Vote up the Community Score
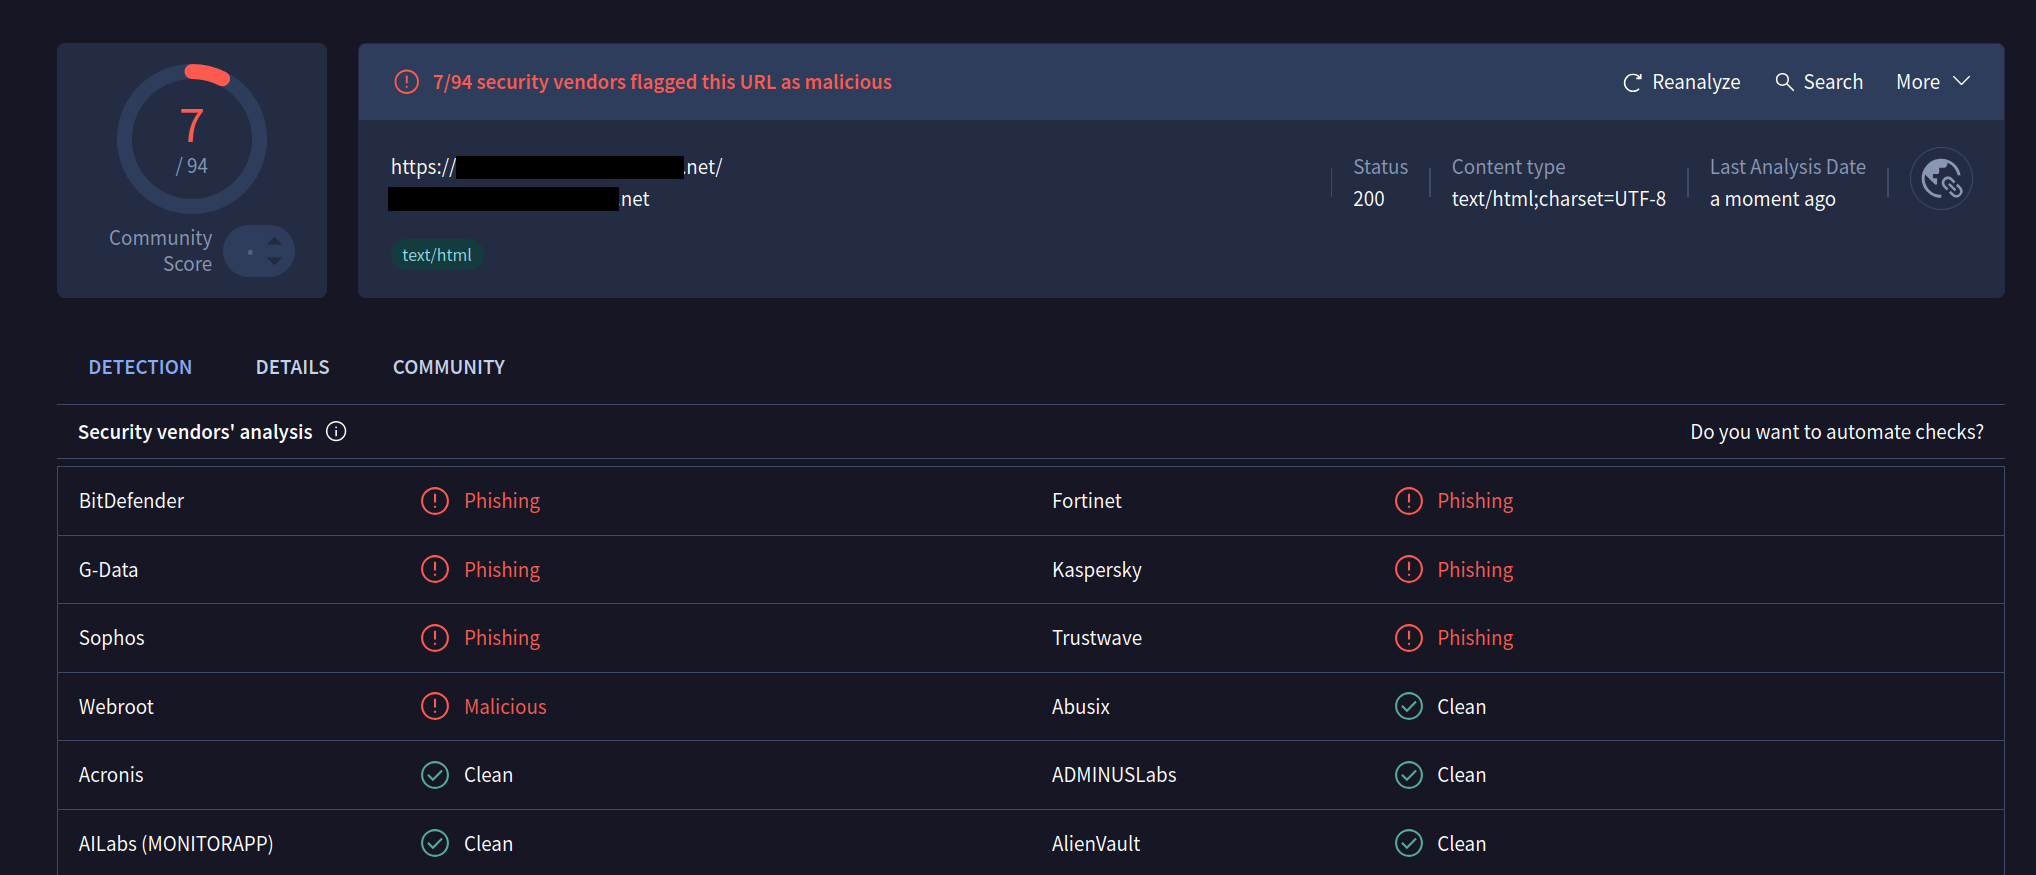This screenshot has height=875, width=2036. [x=274, y=241]
